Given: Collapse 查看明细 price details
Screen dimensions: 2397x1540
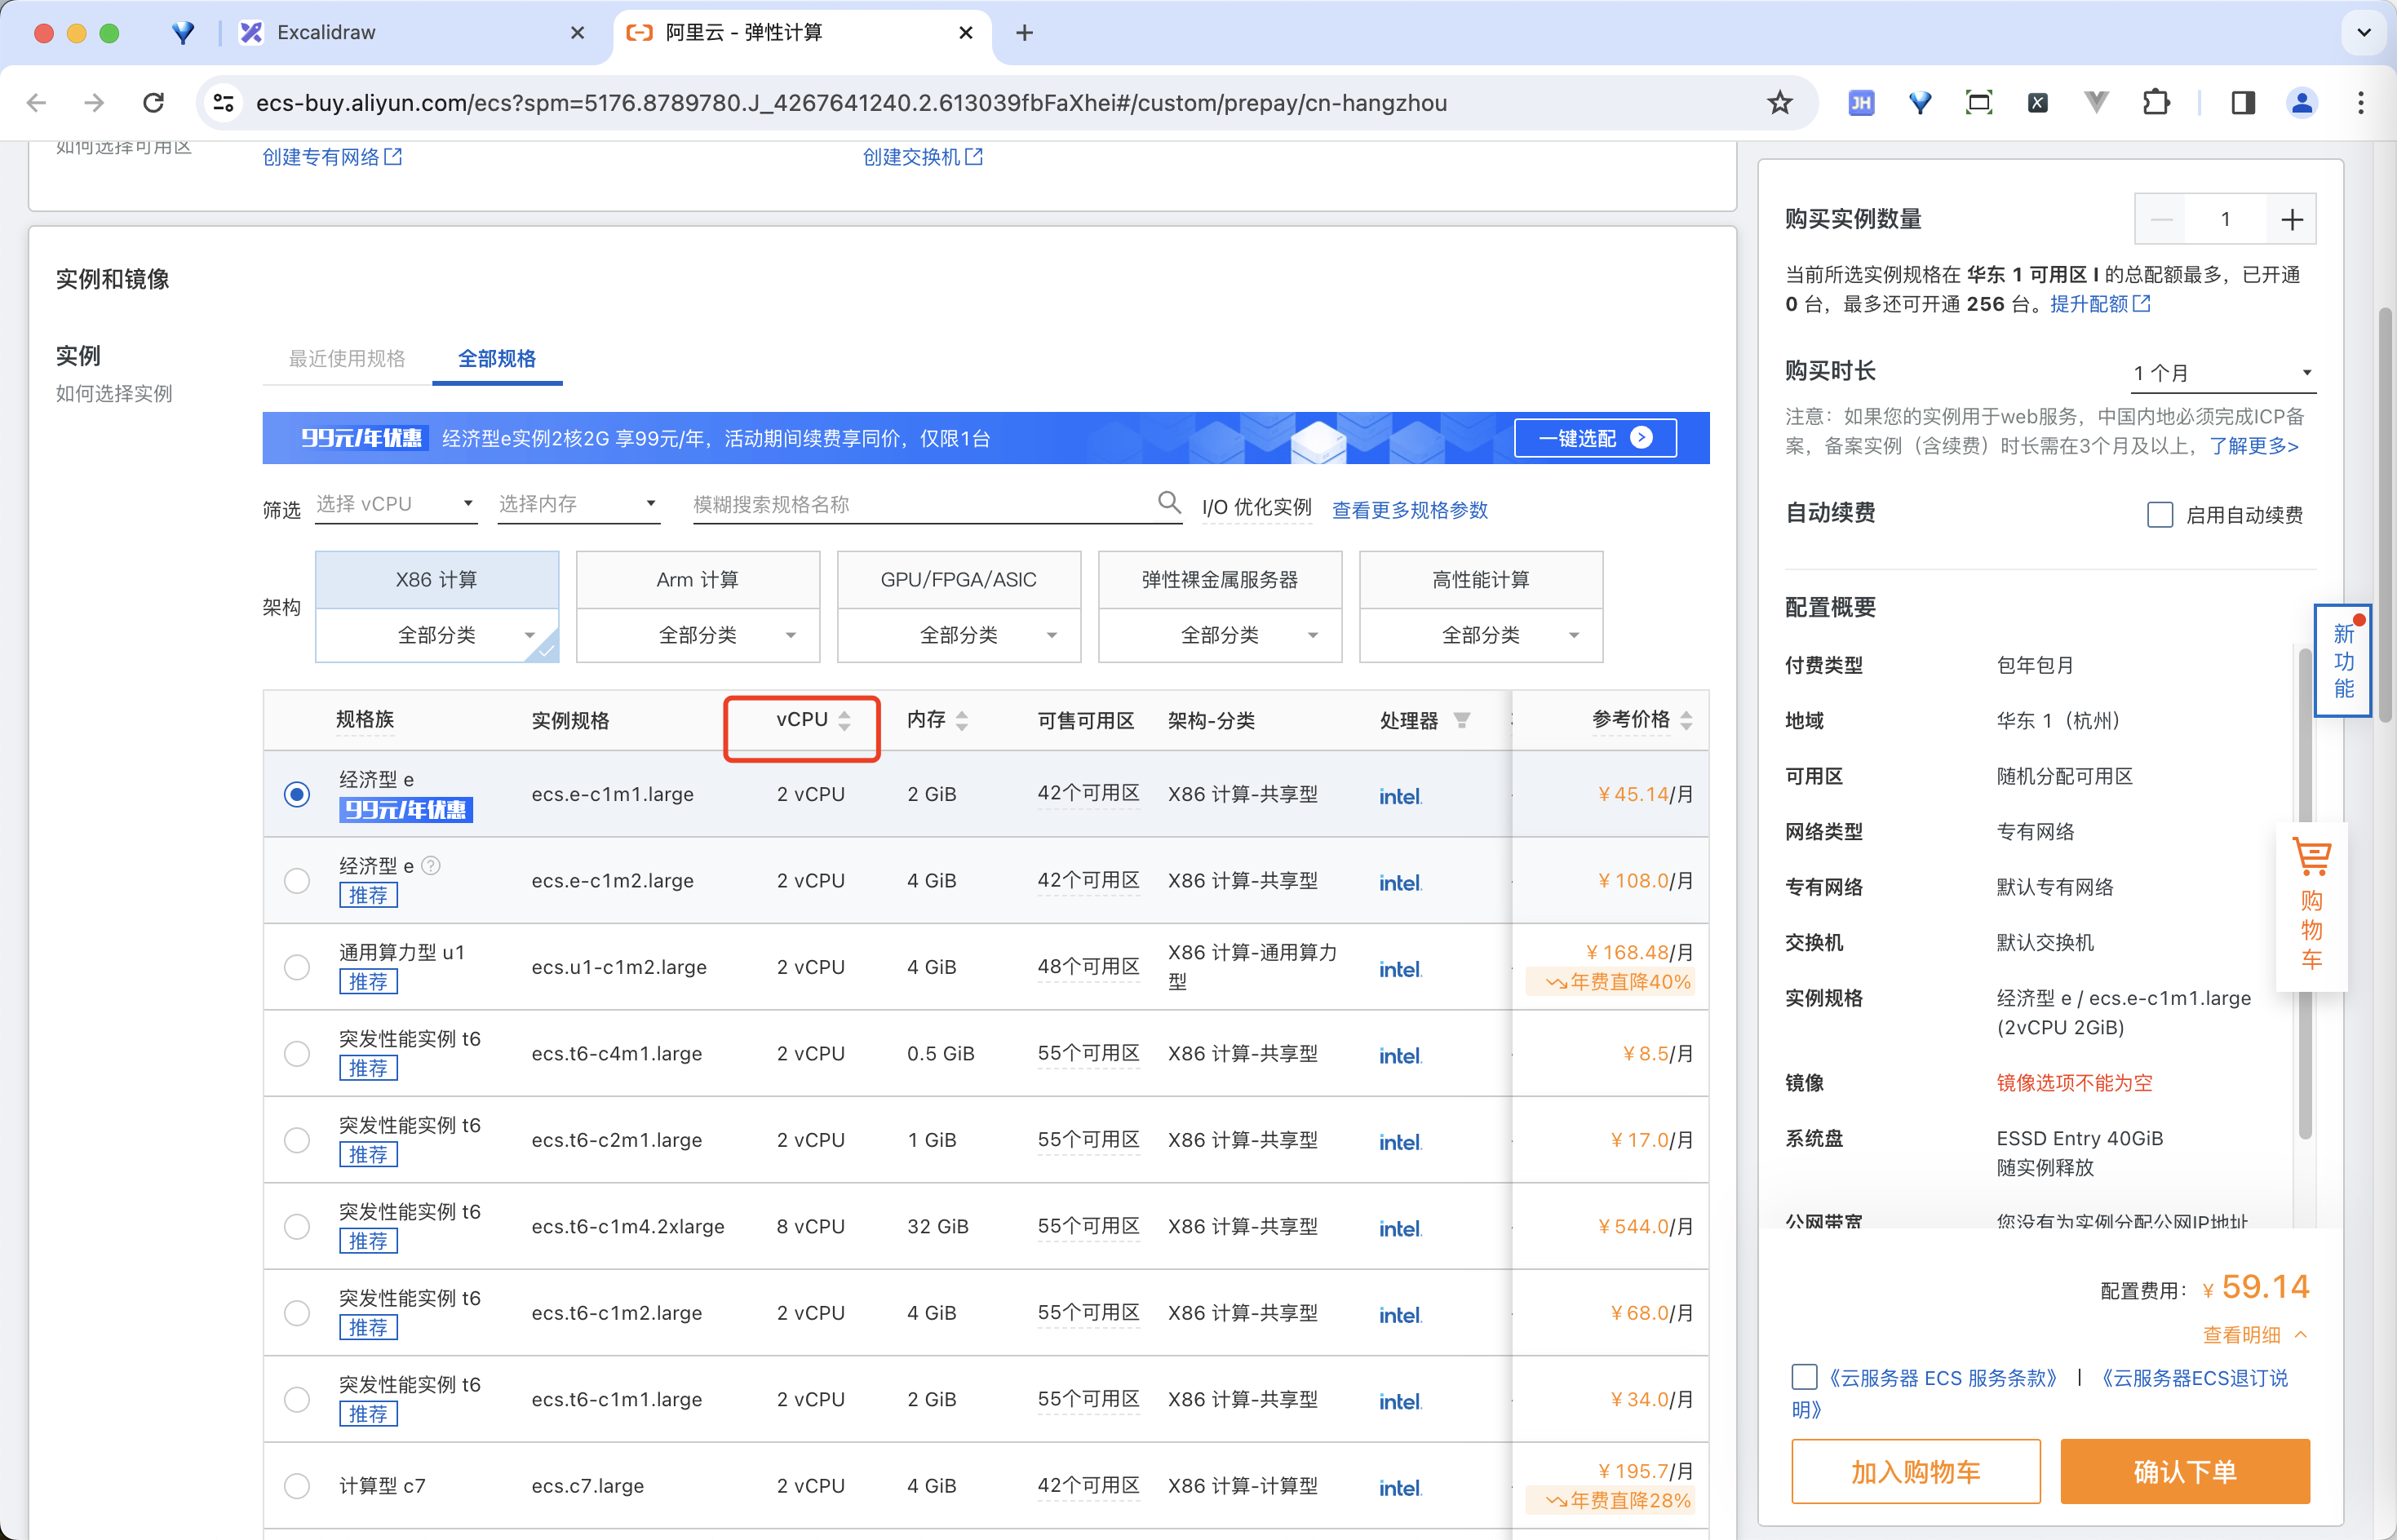Looking at the screenshot, I should tap(2254, 1335).
